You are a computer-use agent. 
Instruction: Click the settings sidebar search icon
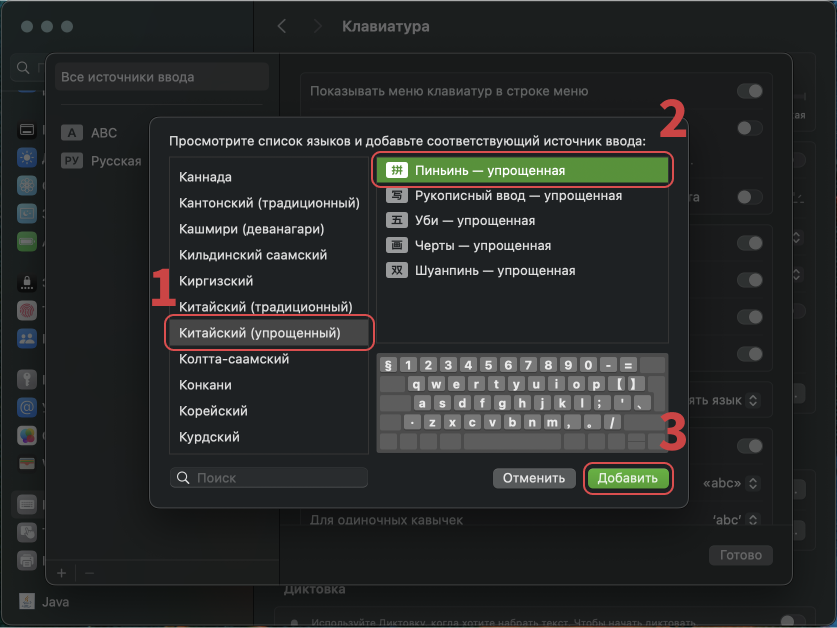point(23,67)
